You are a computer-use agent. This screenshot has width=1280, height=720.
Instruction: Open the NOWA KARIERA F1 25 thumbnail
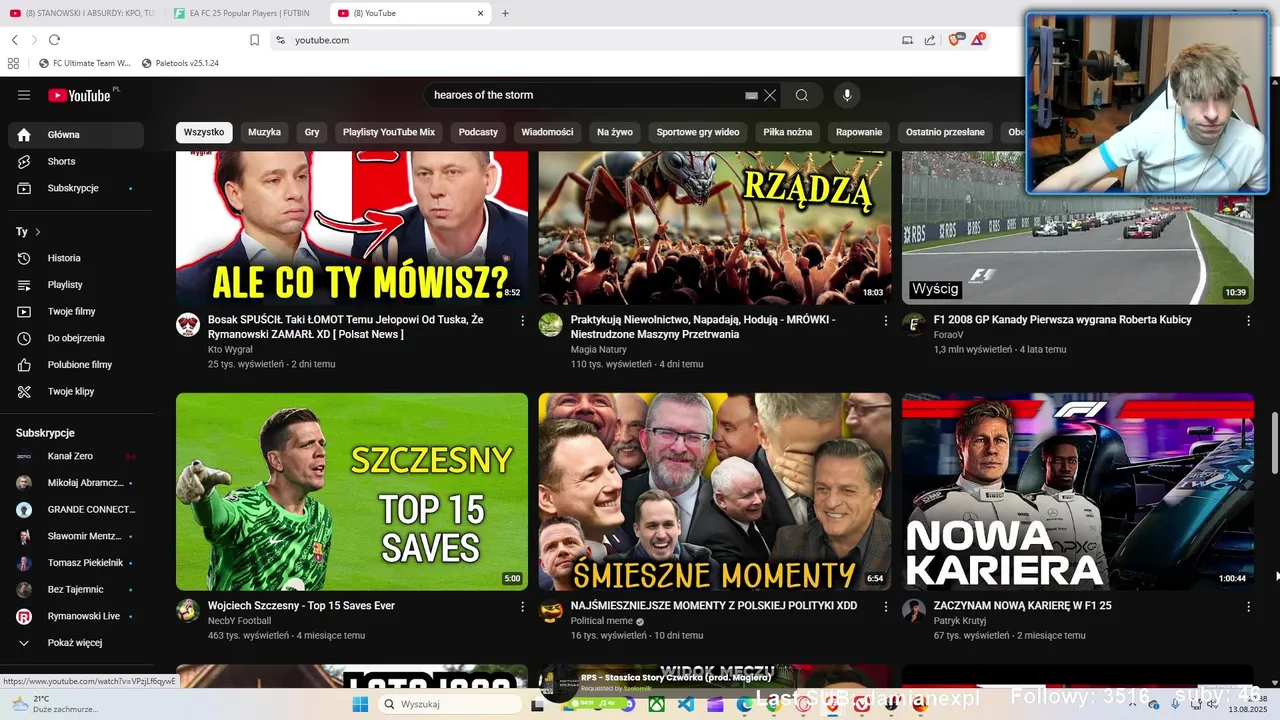[x=1078, y=491]
